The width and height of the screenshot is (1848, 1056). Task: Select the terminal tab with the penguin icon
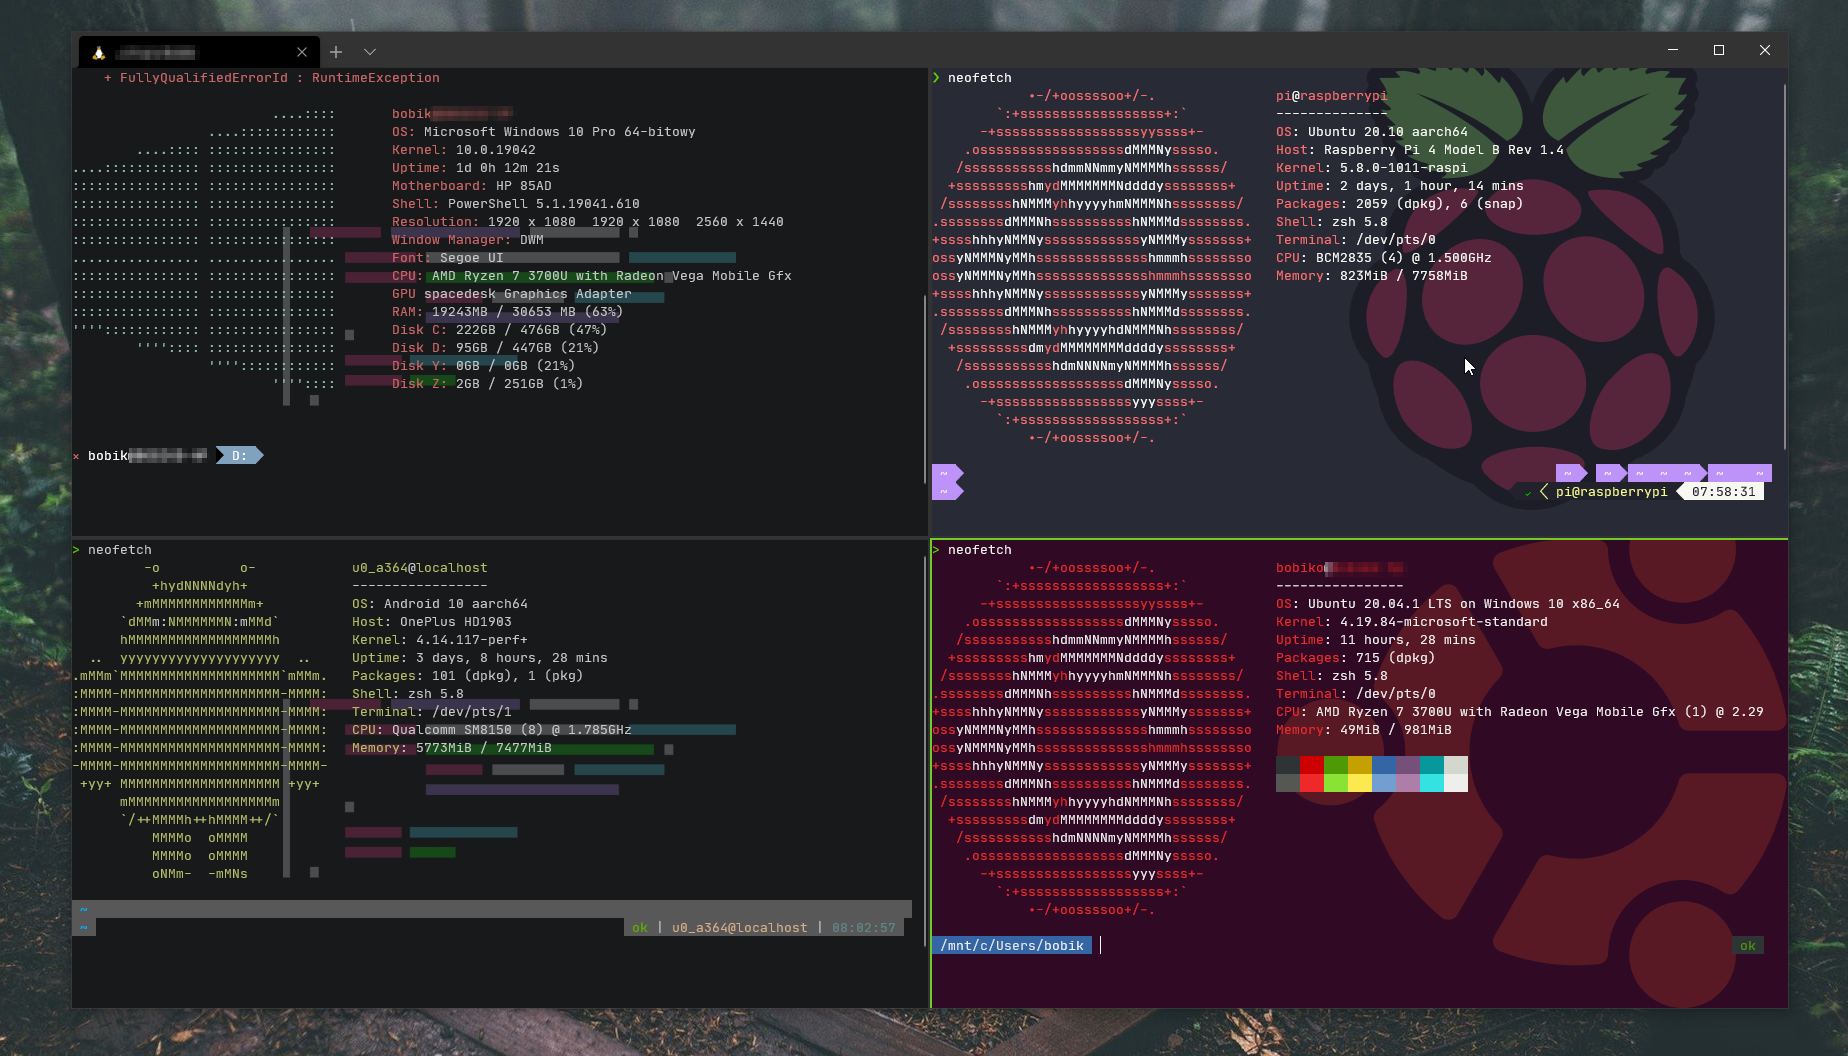click(x=198, y=52)
